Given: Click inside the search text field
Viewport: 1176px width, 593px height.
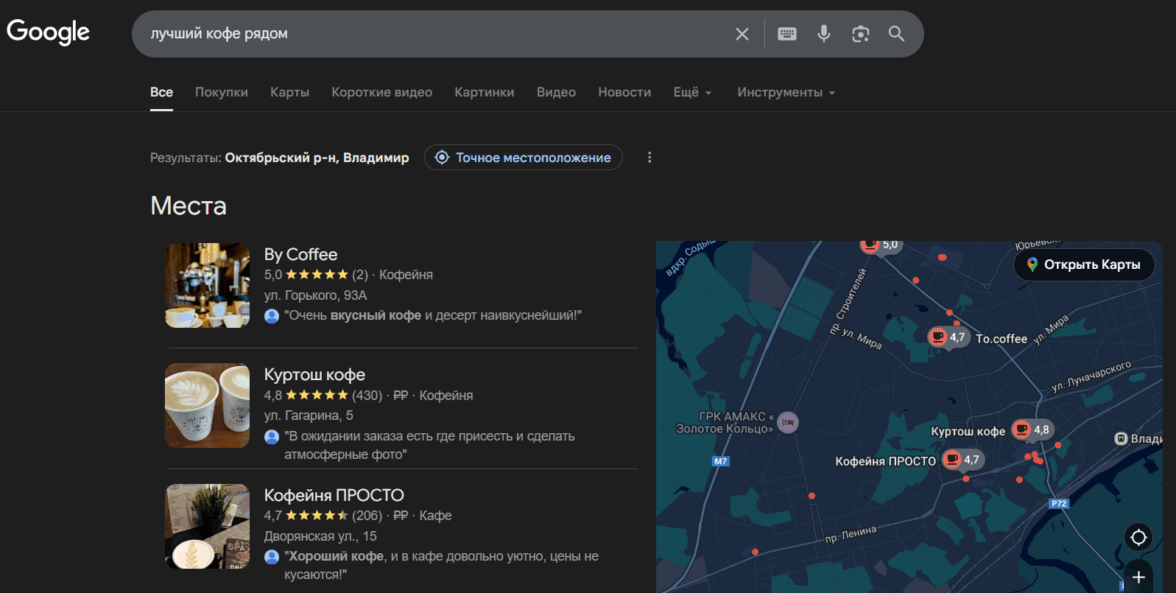Looking at the screenshot, I should [x=430, y=34].
